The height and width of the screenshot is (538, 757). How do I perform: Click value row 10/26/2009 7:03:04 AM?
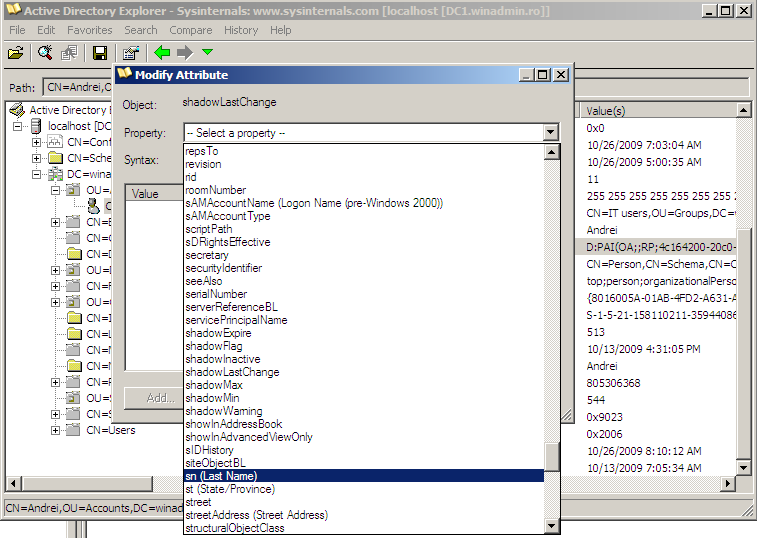coord(644,145)
